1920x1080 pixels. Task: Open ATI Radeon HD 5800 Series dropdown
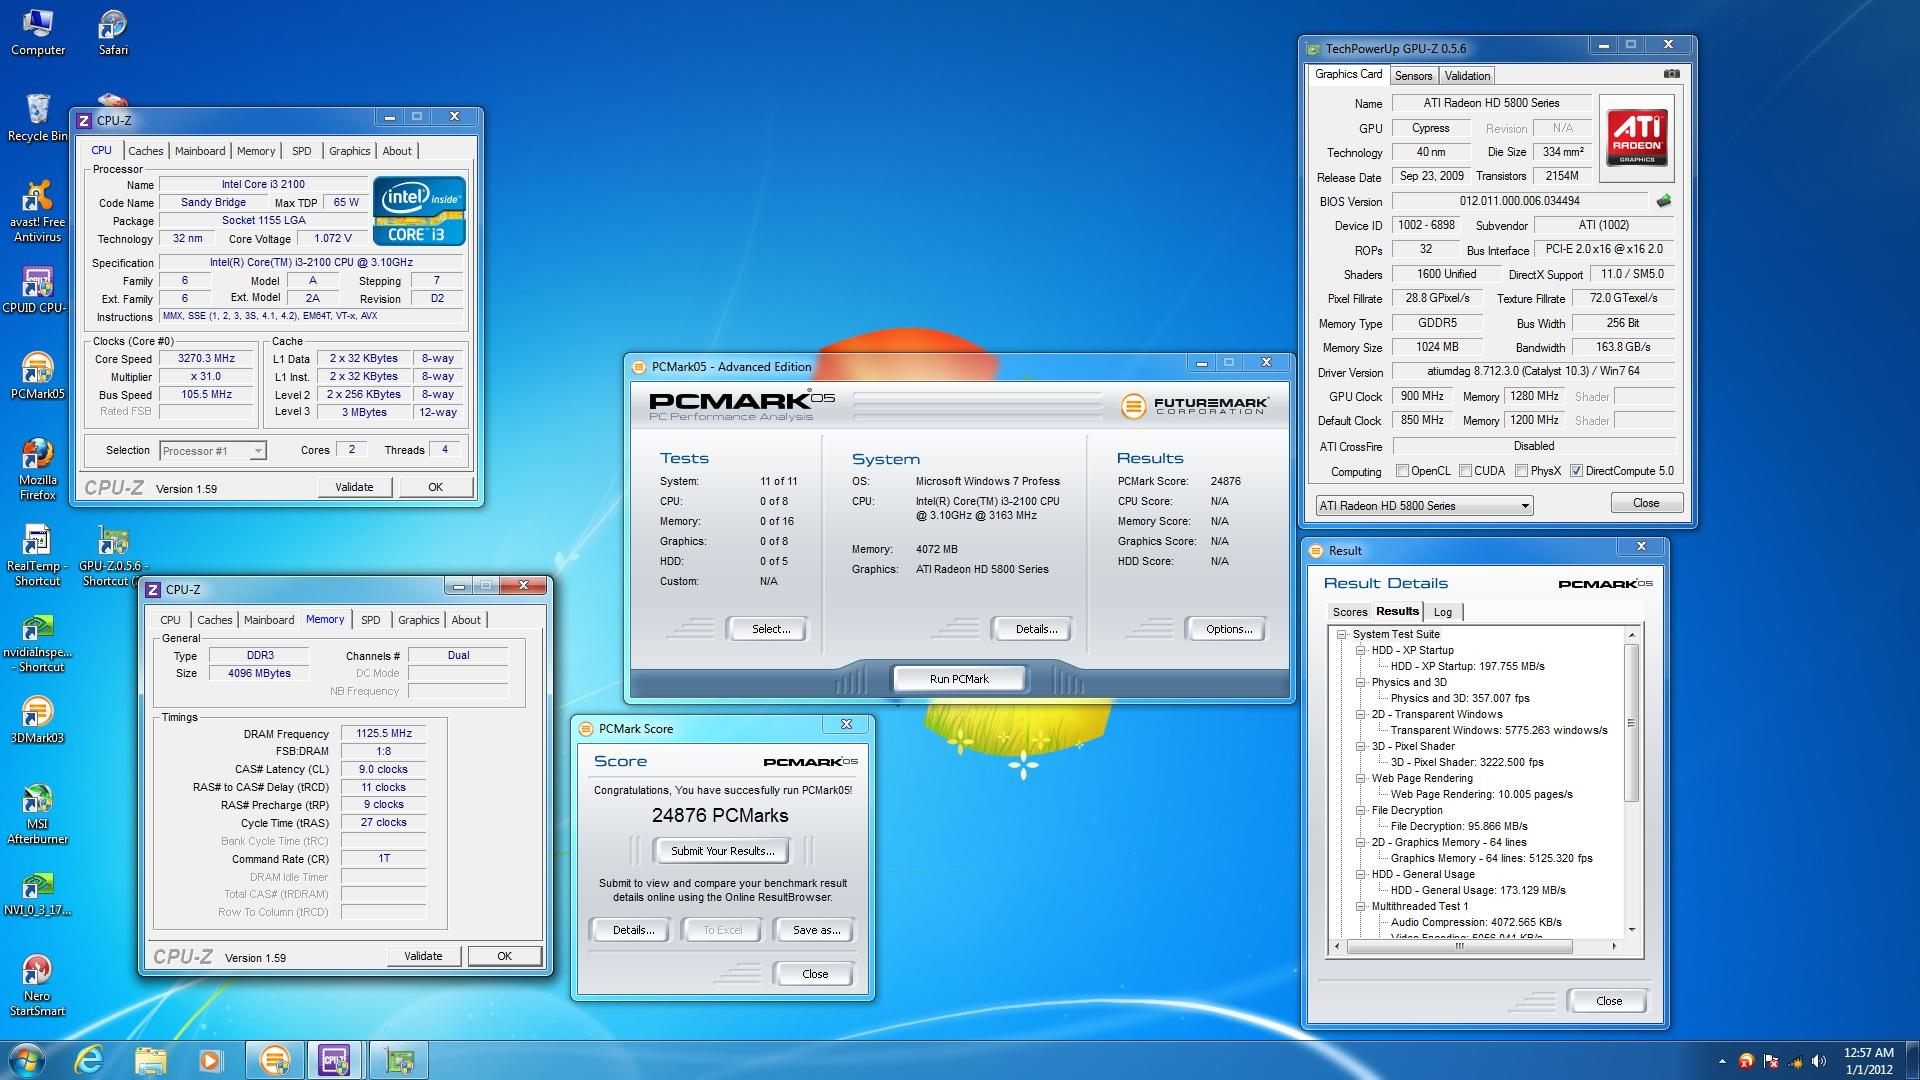pyautogui.click(x=1424, y=506)
